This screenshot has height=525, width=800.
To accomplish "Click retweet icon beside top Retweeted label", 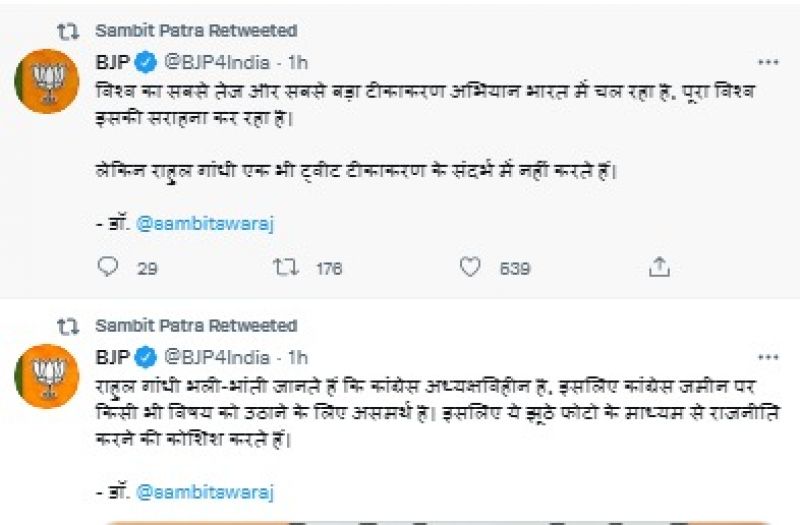I will pyautogui.click(x=67, y=31).
